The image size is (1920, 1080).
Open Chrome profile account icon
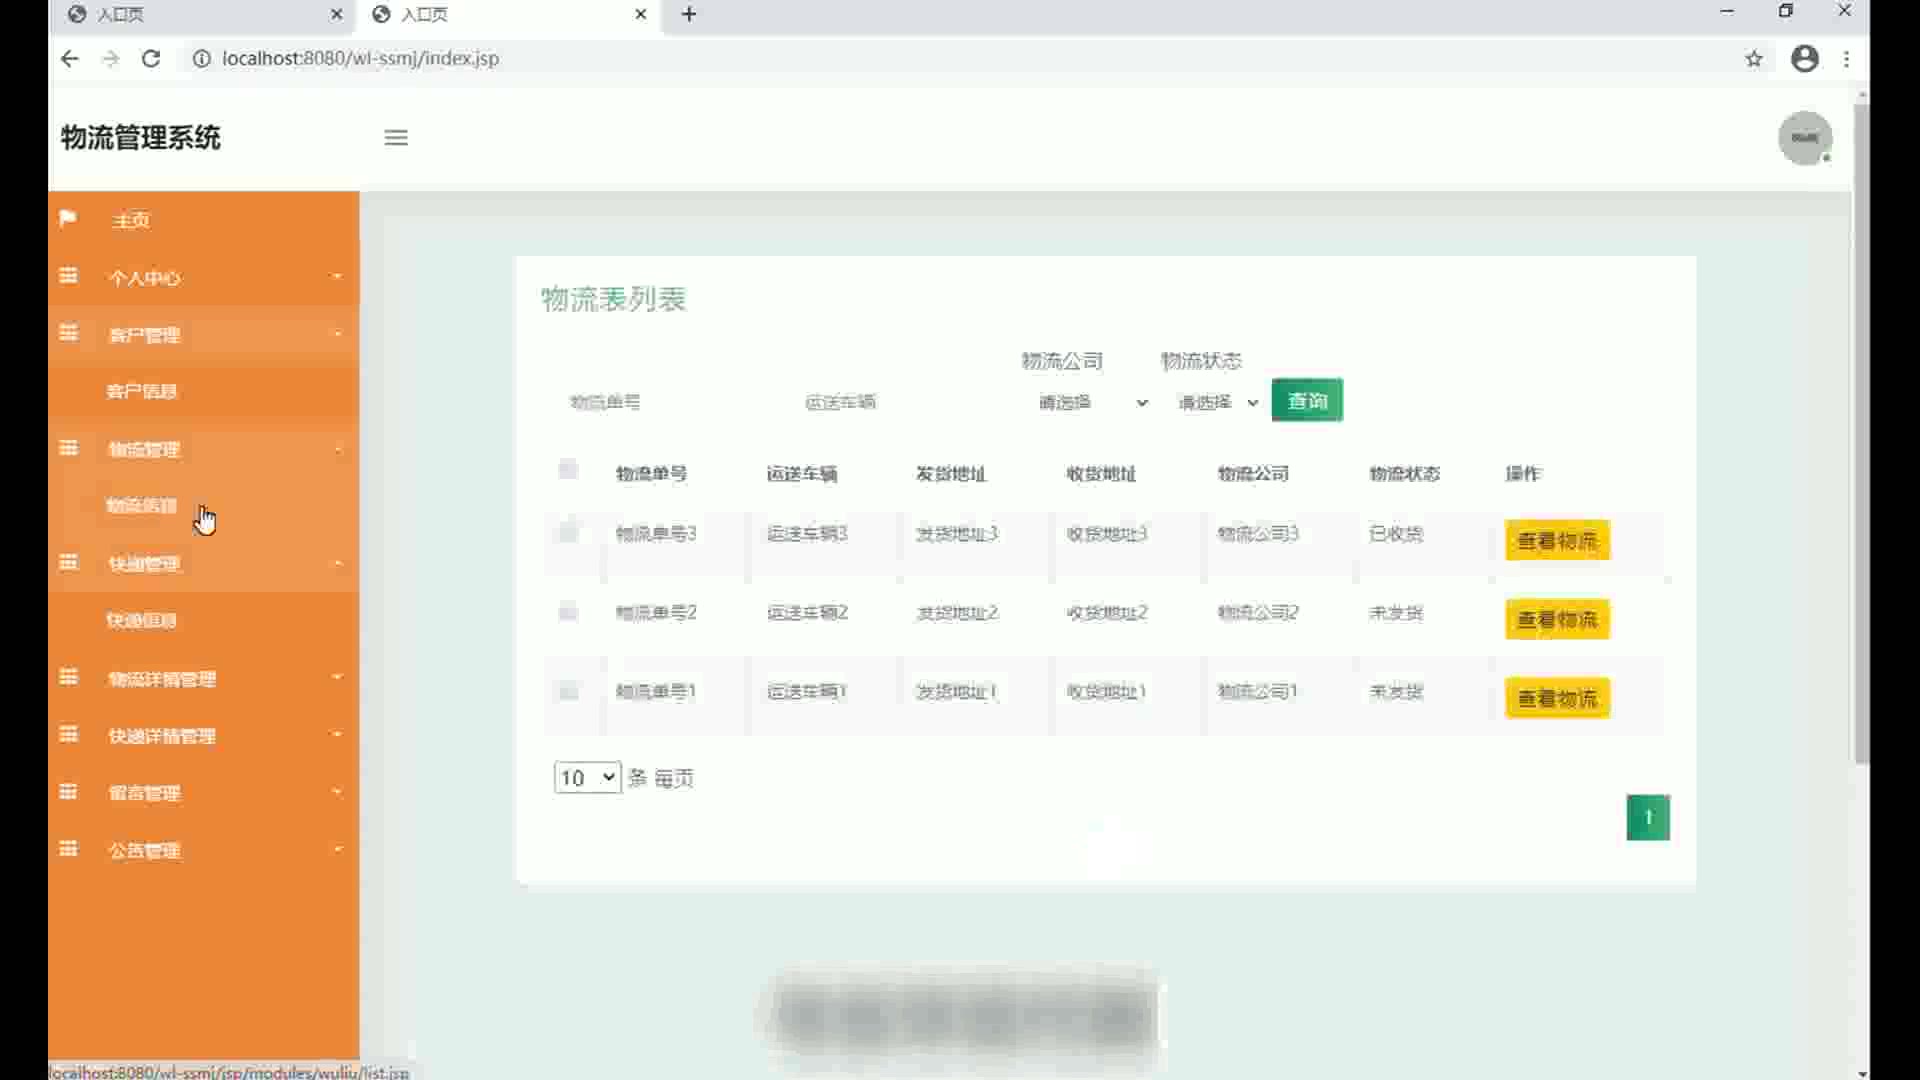tap(1804, 59)
